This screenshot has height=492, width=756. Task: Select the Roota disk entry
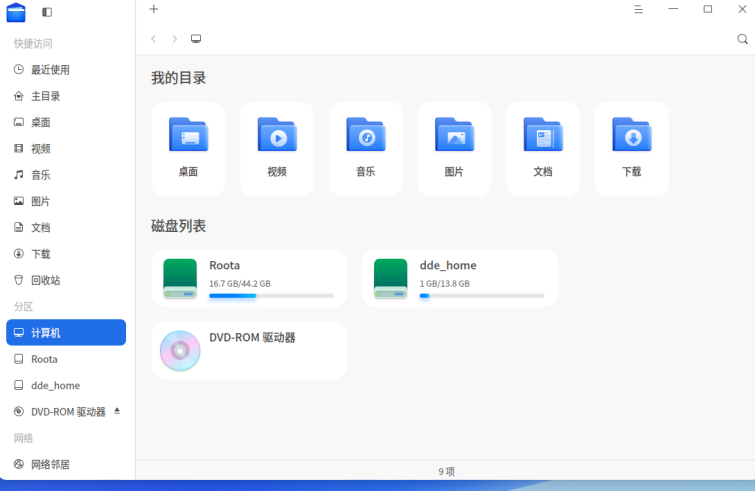tap(249, 278)
